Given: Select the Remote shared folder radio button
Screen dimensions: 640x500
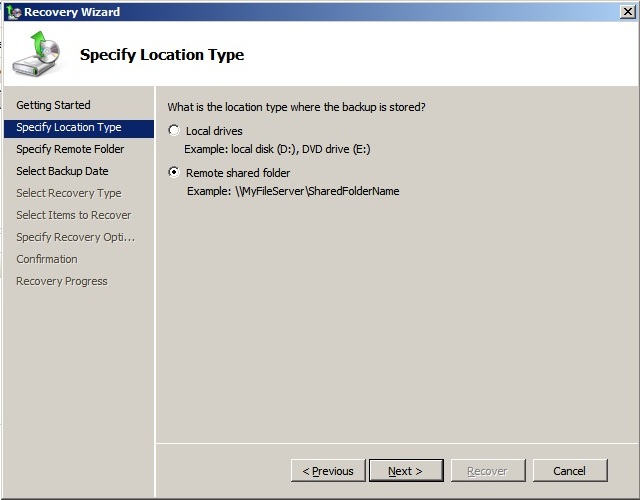Looking at the screenshot, I should [174, 173].
